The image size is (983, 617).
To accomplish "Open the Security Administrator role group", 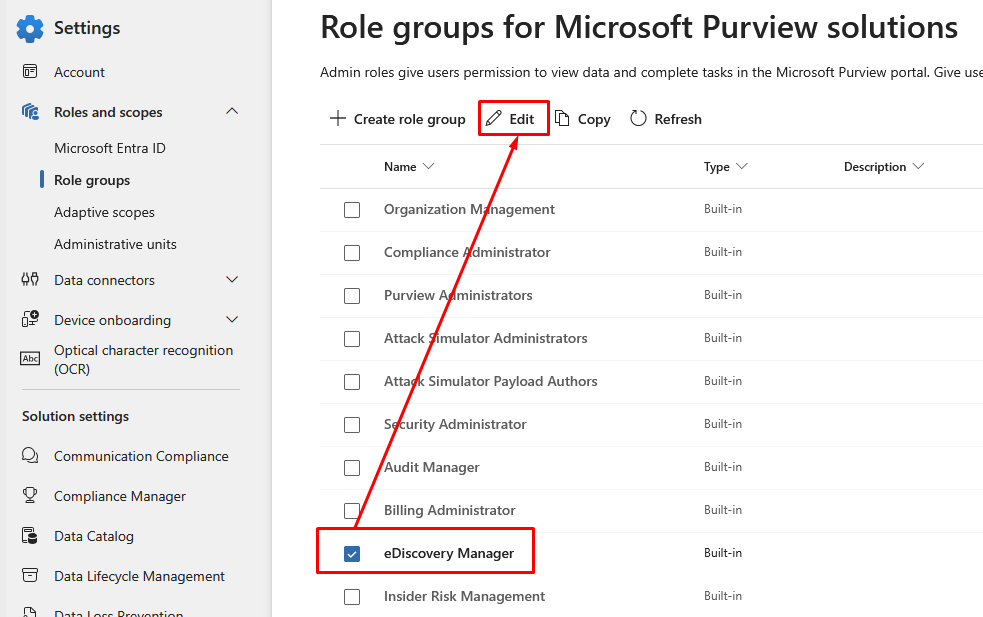I will 455,425.
